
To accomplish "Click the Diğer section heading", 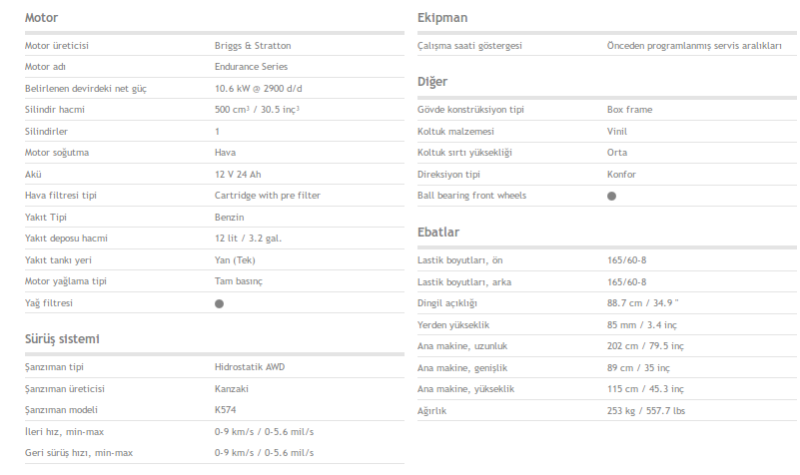I will (x=432, y=81).
